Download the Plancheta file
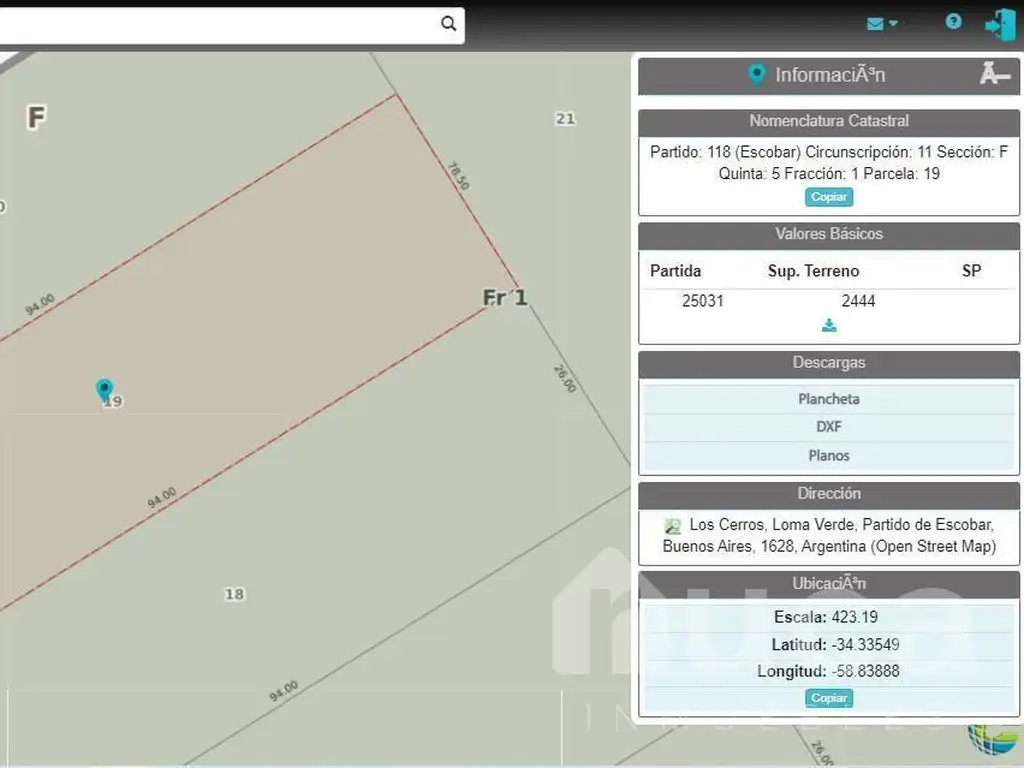The height and width of the screenshot is (768, 1024). point(829,399)
